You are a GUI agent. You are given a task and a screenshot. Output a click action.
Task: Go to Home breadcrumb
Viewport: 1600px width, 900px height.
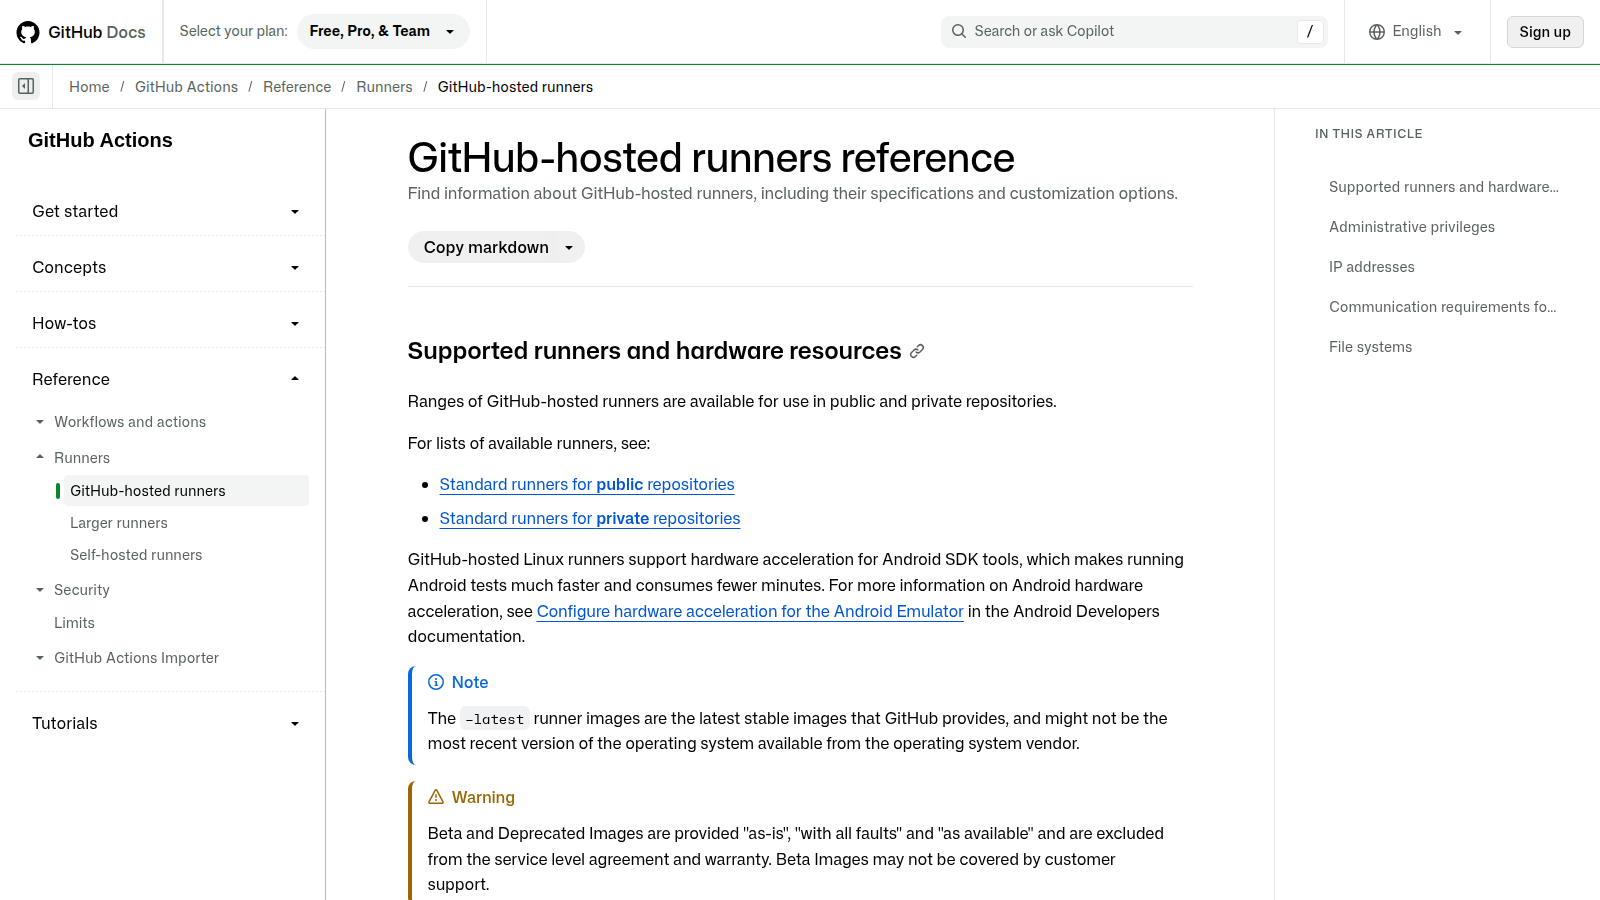pos(89,87)
